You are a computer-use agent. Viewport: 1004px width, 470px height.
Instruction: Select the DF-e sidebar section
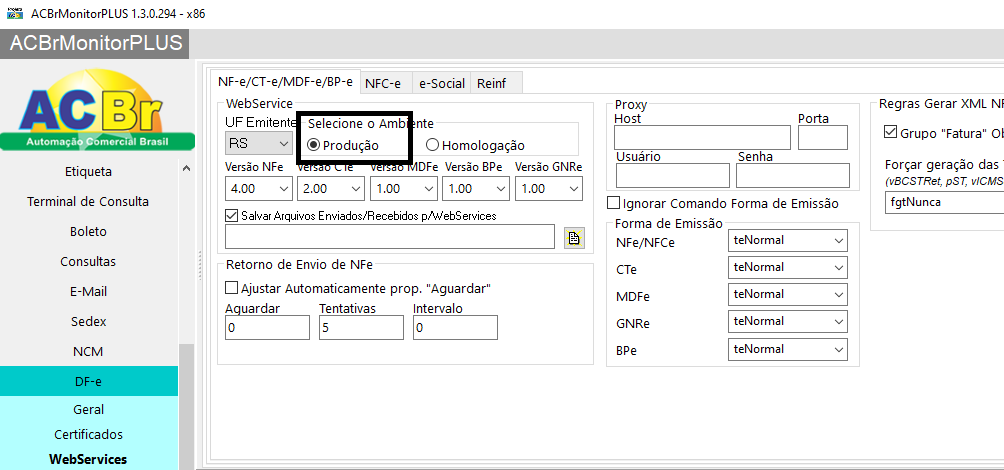click(x=88, y=382)
